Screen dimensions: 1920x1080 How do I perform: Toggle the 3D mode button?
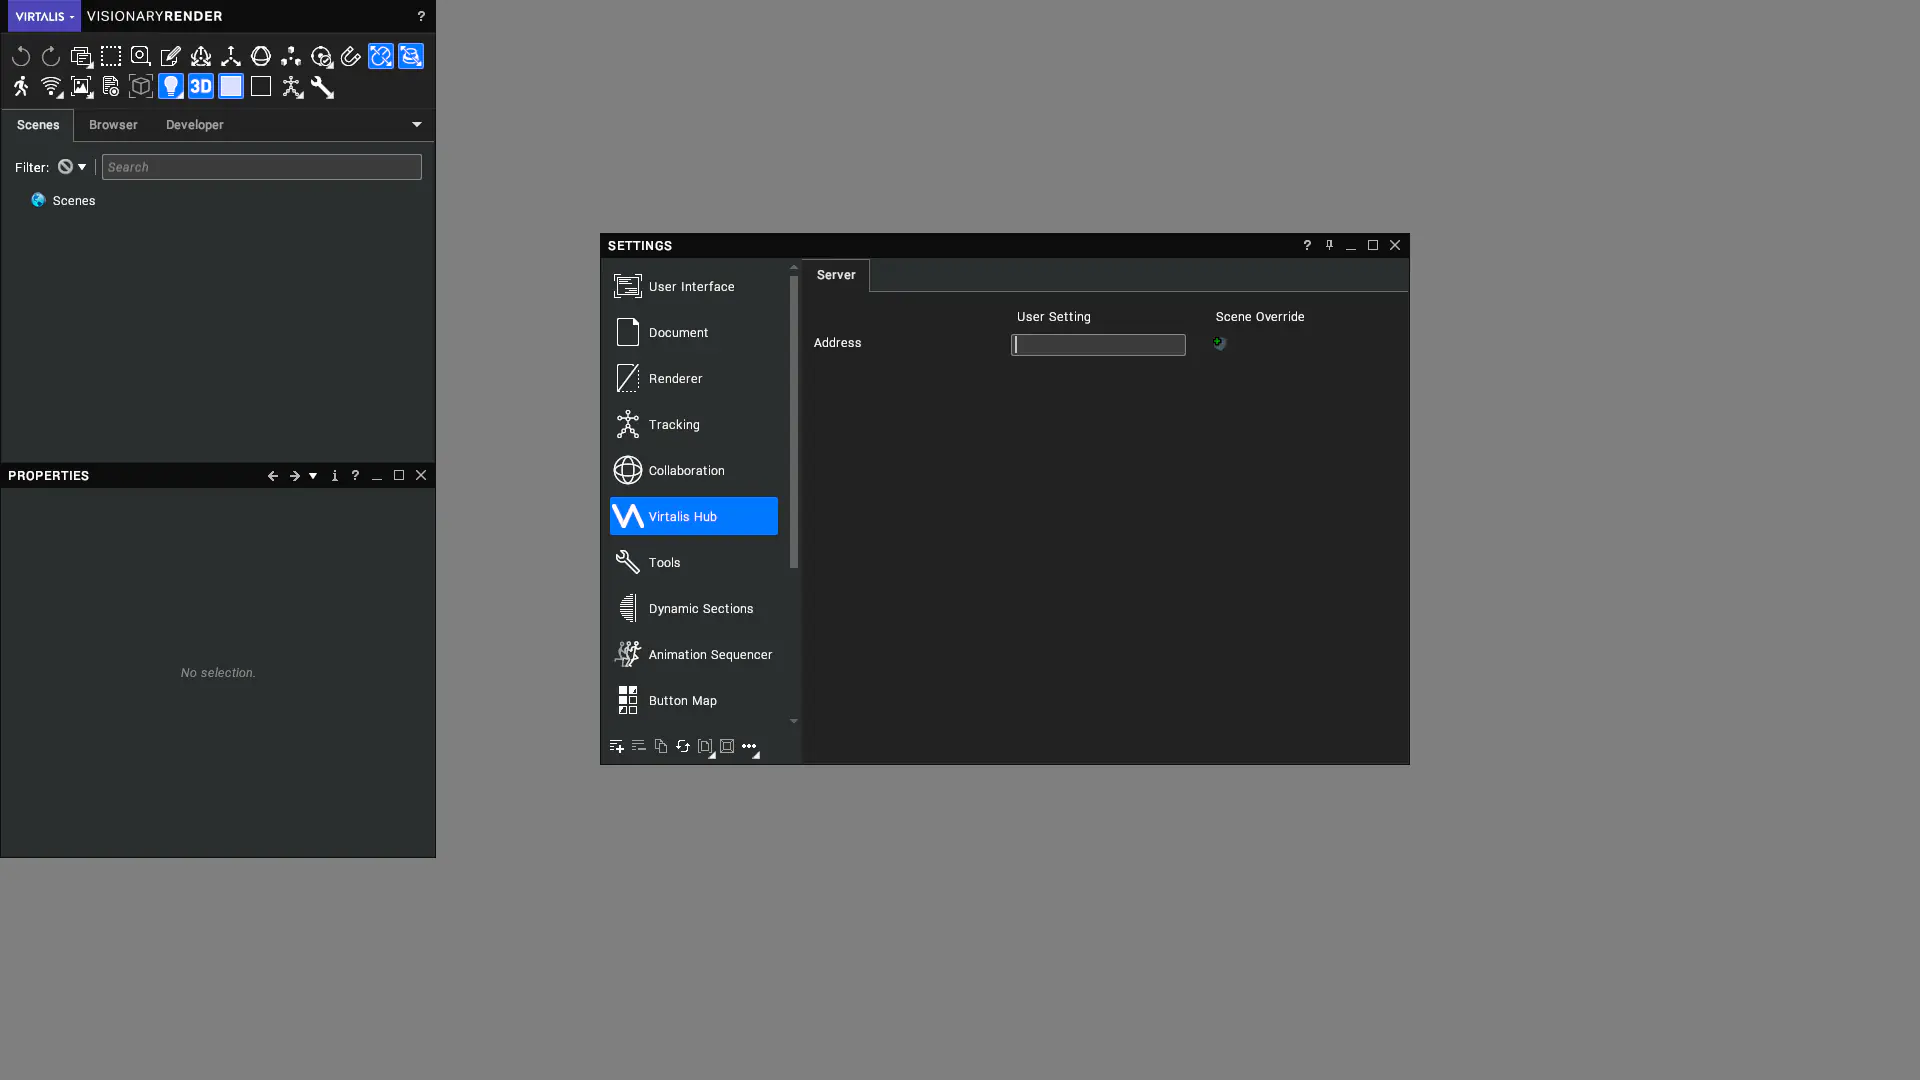201,87
